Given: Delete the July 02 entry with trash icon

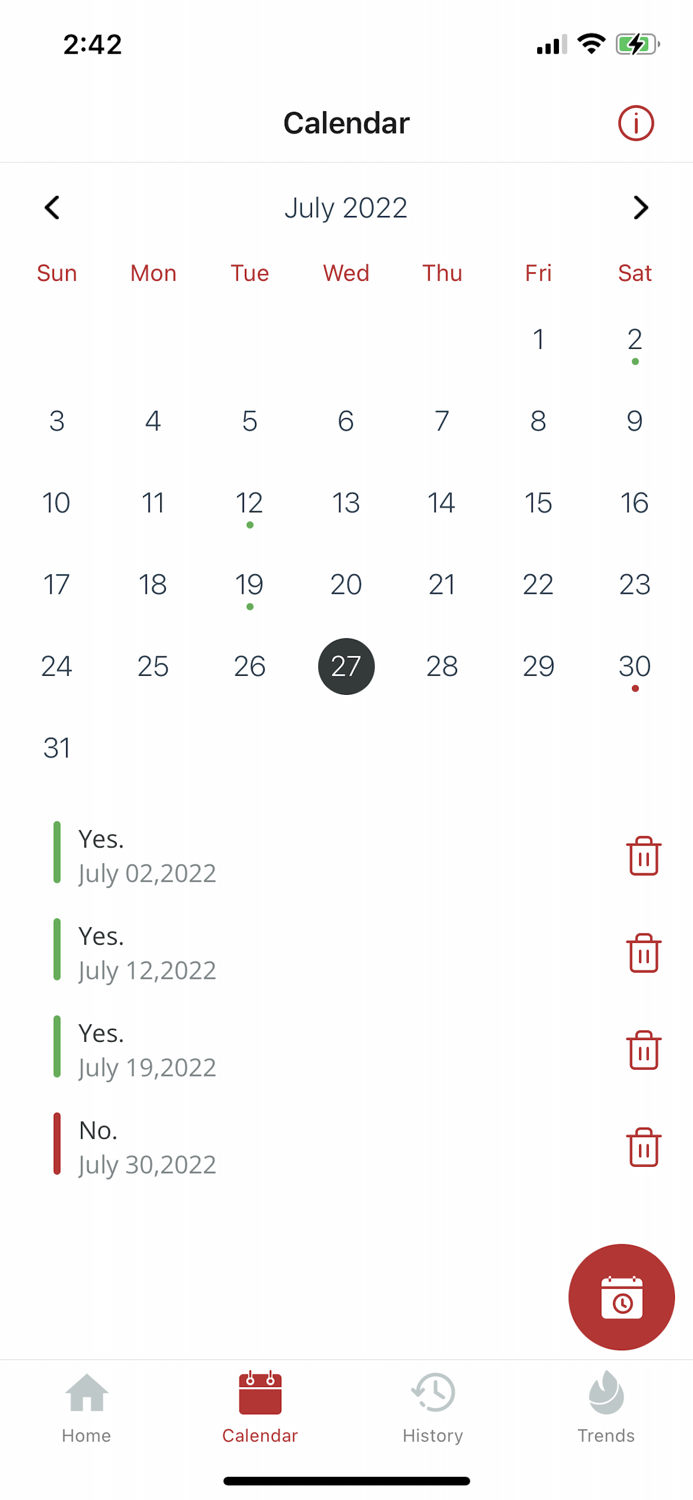Looking at the screenshot, I should (643, 856).
